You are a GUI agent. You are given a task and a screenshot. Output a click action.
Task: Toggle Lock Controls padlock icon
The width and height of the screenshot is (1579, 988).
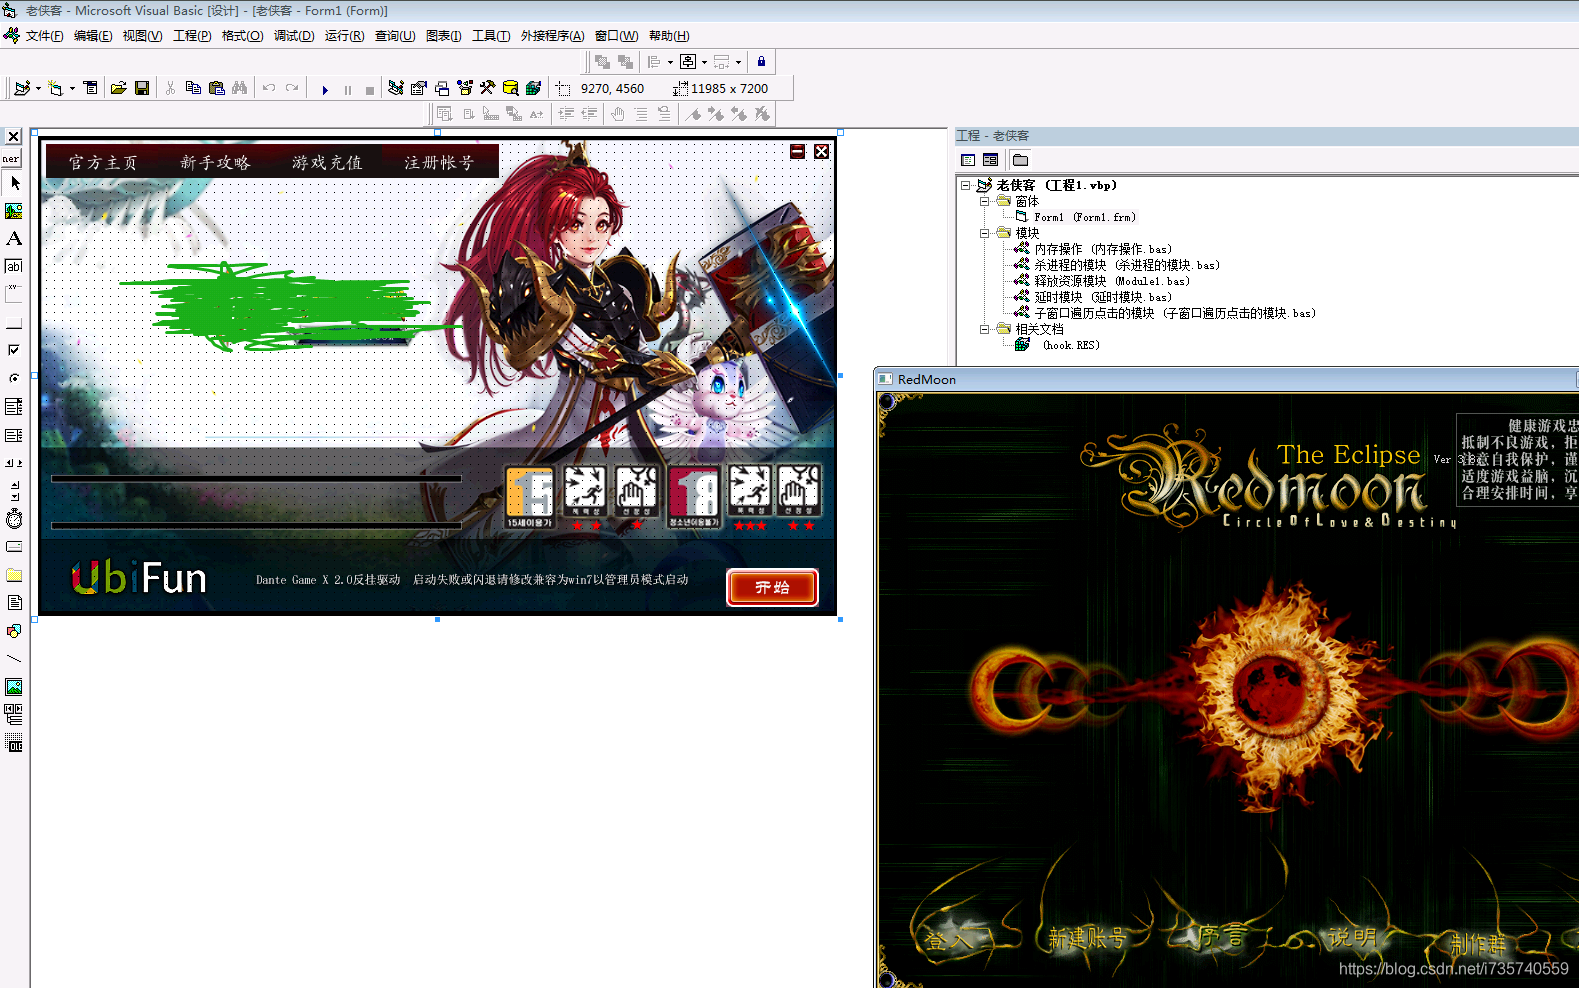761,61
